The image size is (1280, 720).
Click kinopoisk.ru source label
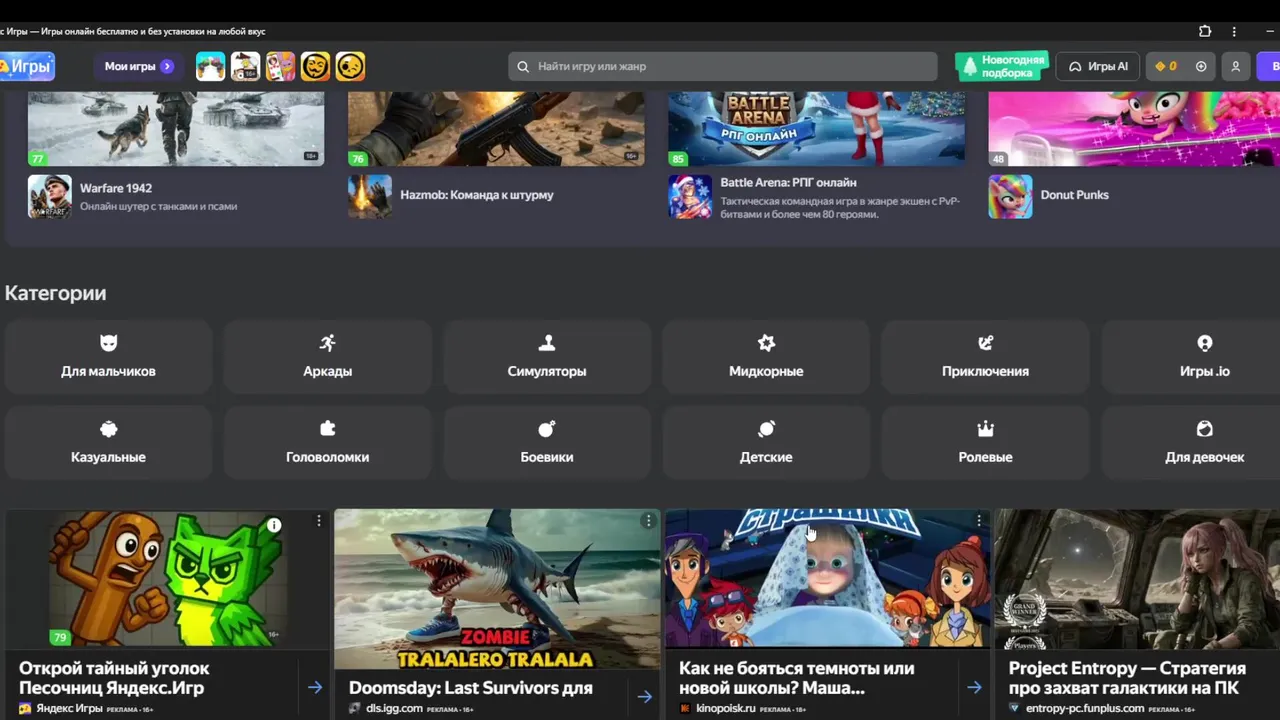(725, 708)
